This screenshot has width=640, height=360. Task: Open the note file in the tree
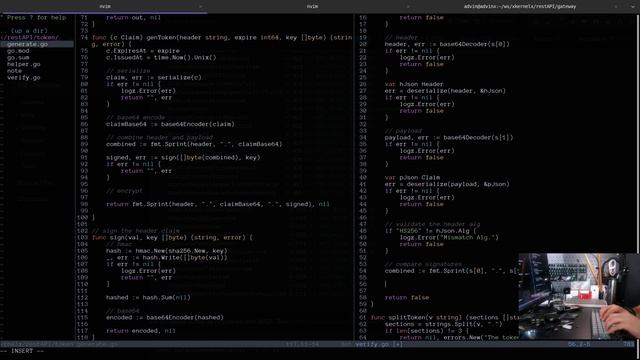(14, 71)
